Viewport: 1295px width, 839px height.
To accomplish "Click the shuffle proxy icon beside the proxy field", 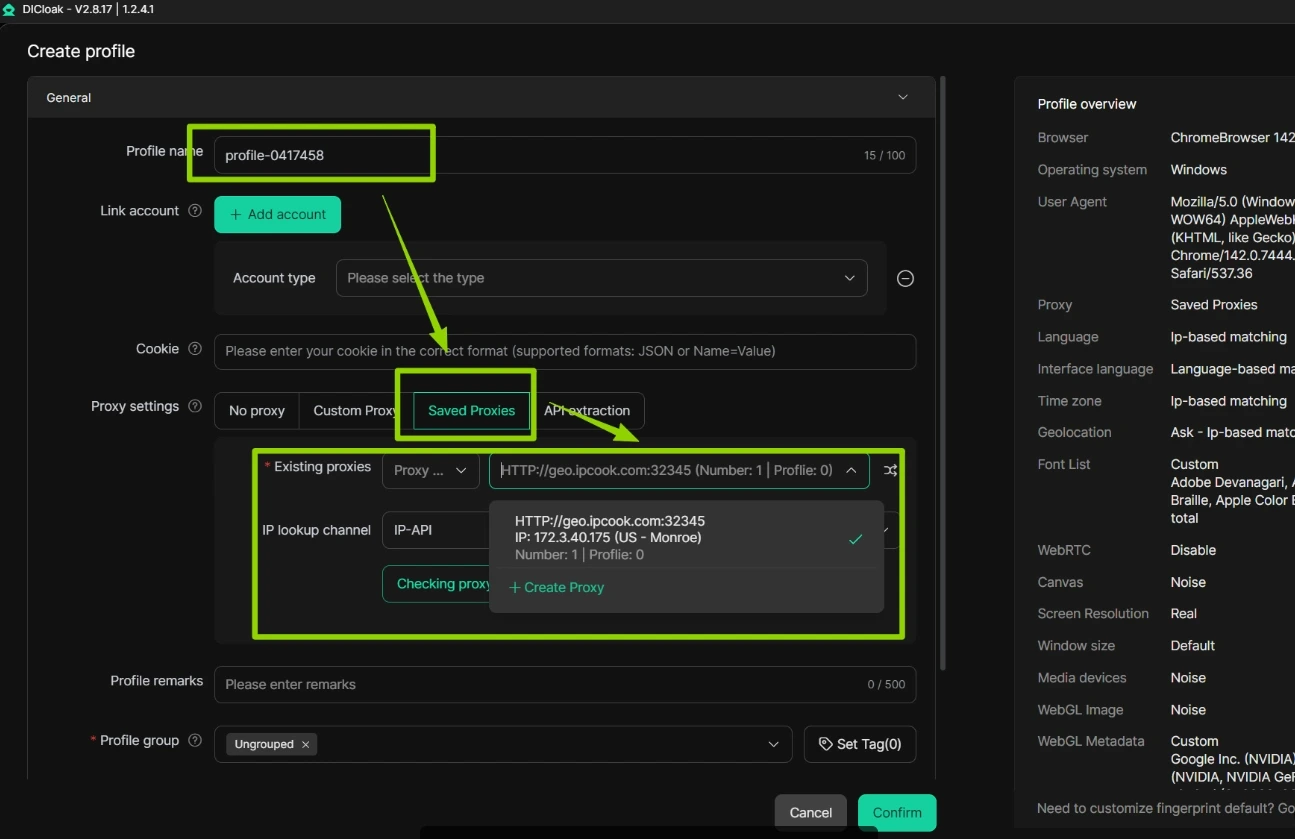I will pos(889,470).
